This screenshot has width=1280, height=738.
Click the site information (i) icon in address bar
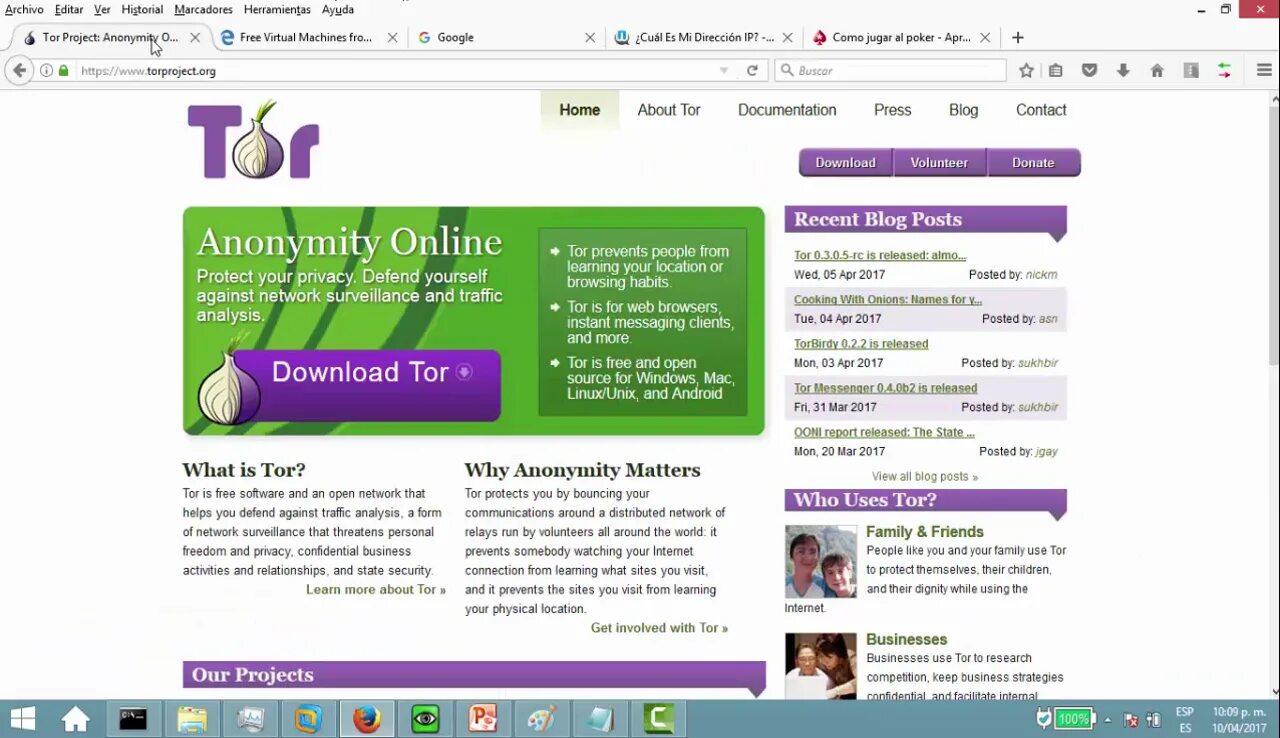tap(46, 71)
